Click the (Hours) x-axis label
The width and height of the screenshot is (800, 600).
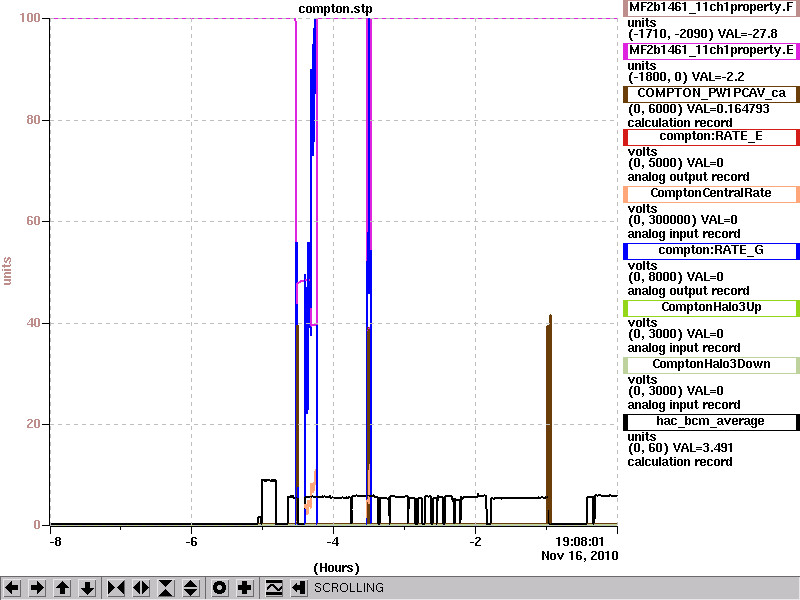336,568
